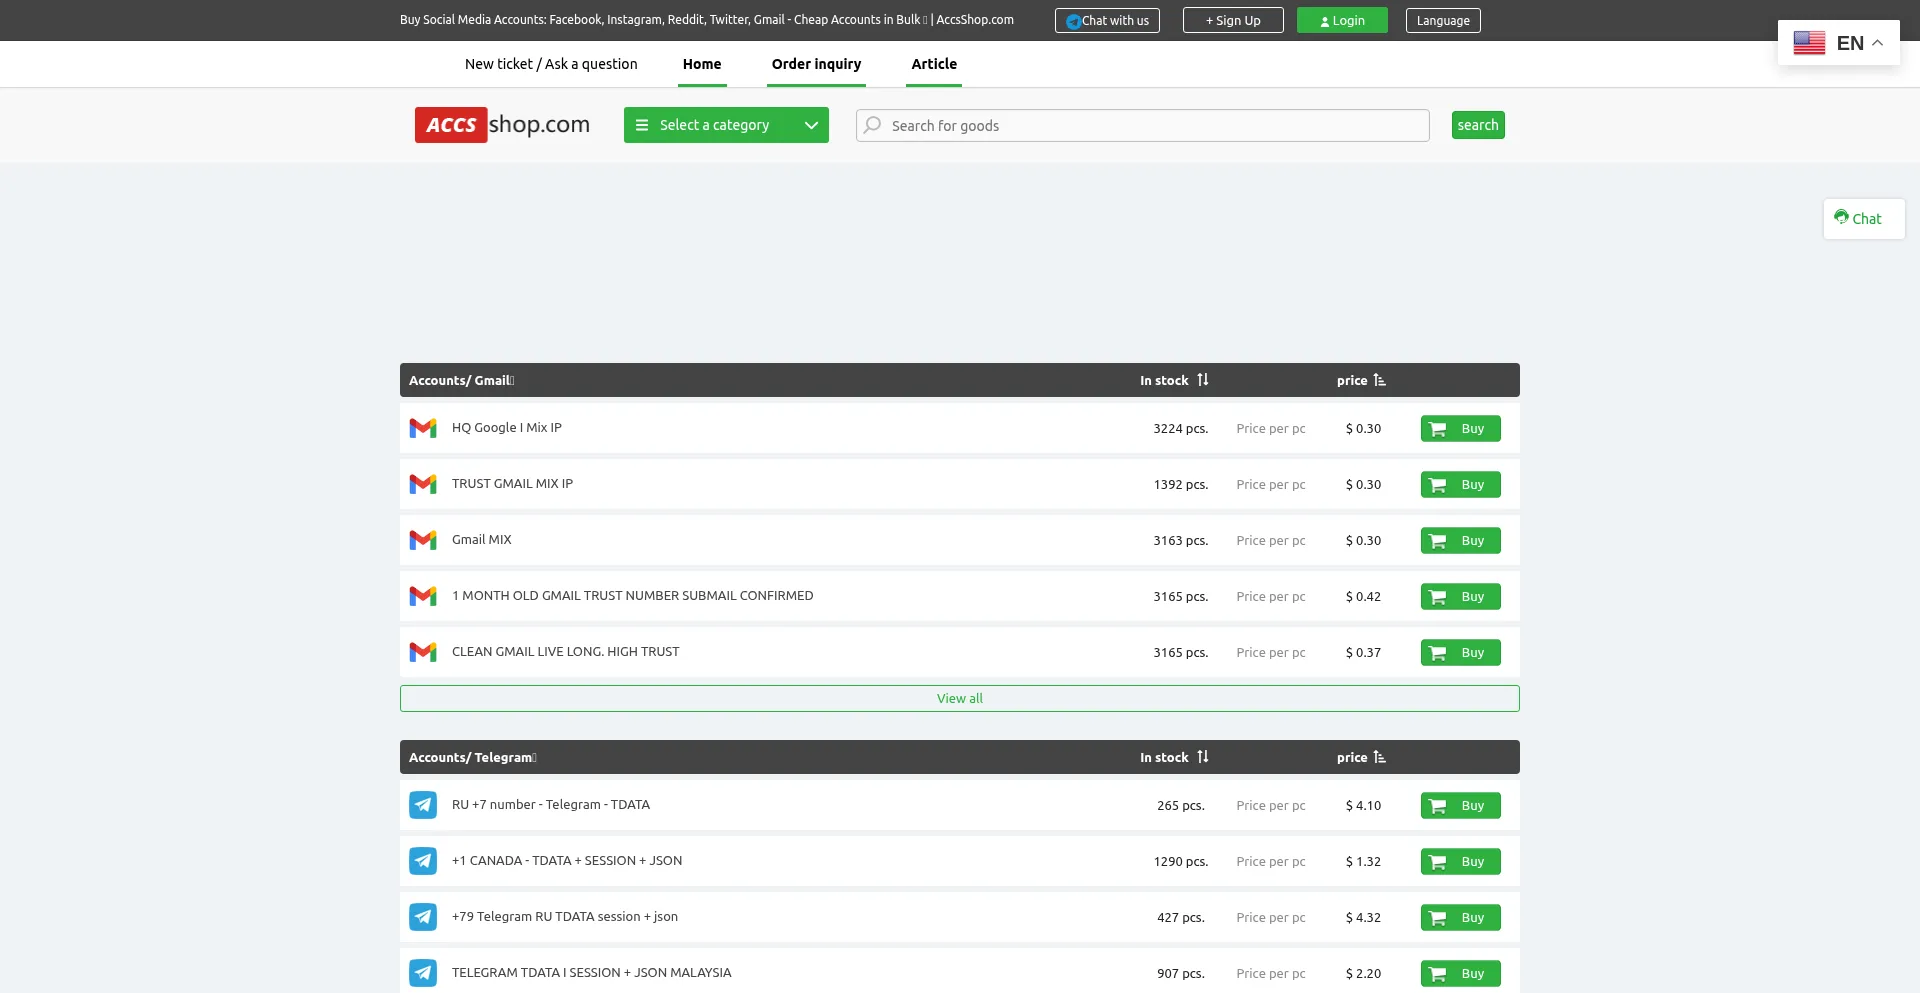The height and width of the screenshot is (993, 1920).
Task: Open the Article tab
Action: [934, 64]
